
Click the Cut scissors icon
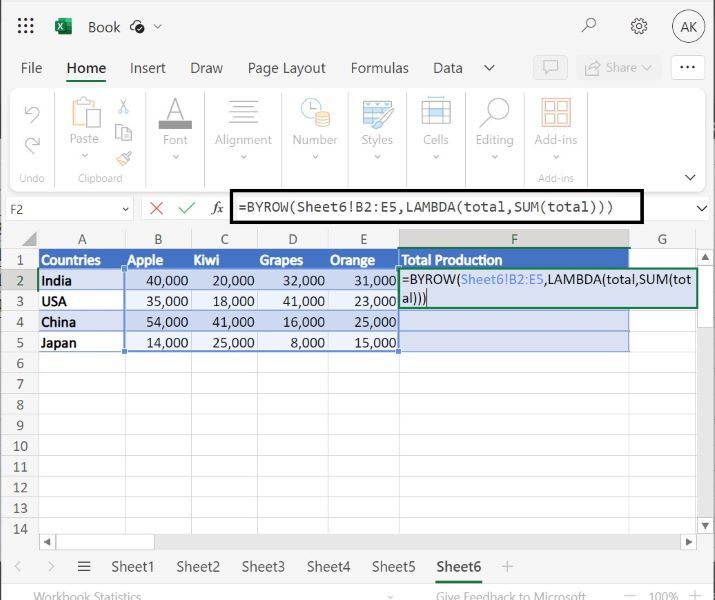coord(123,106)
